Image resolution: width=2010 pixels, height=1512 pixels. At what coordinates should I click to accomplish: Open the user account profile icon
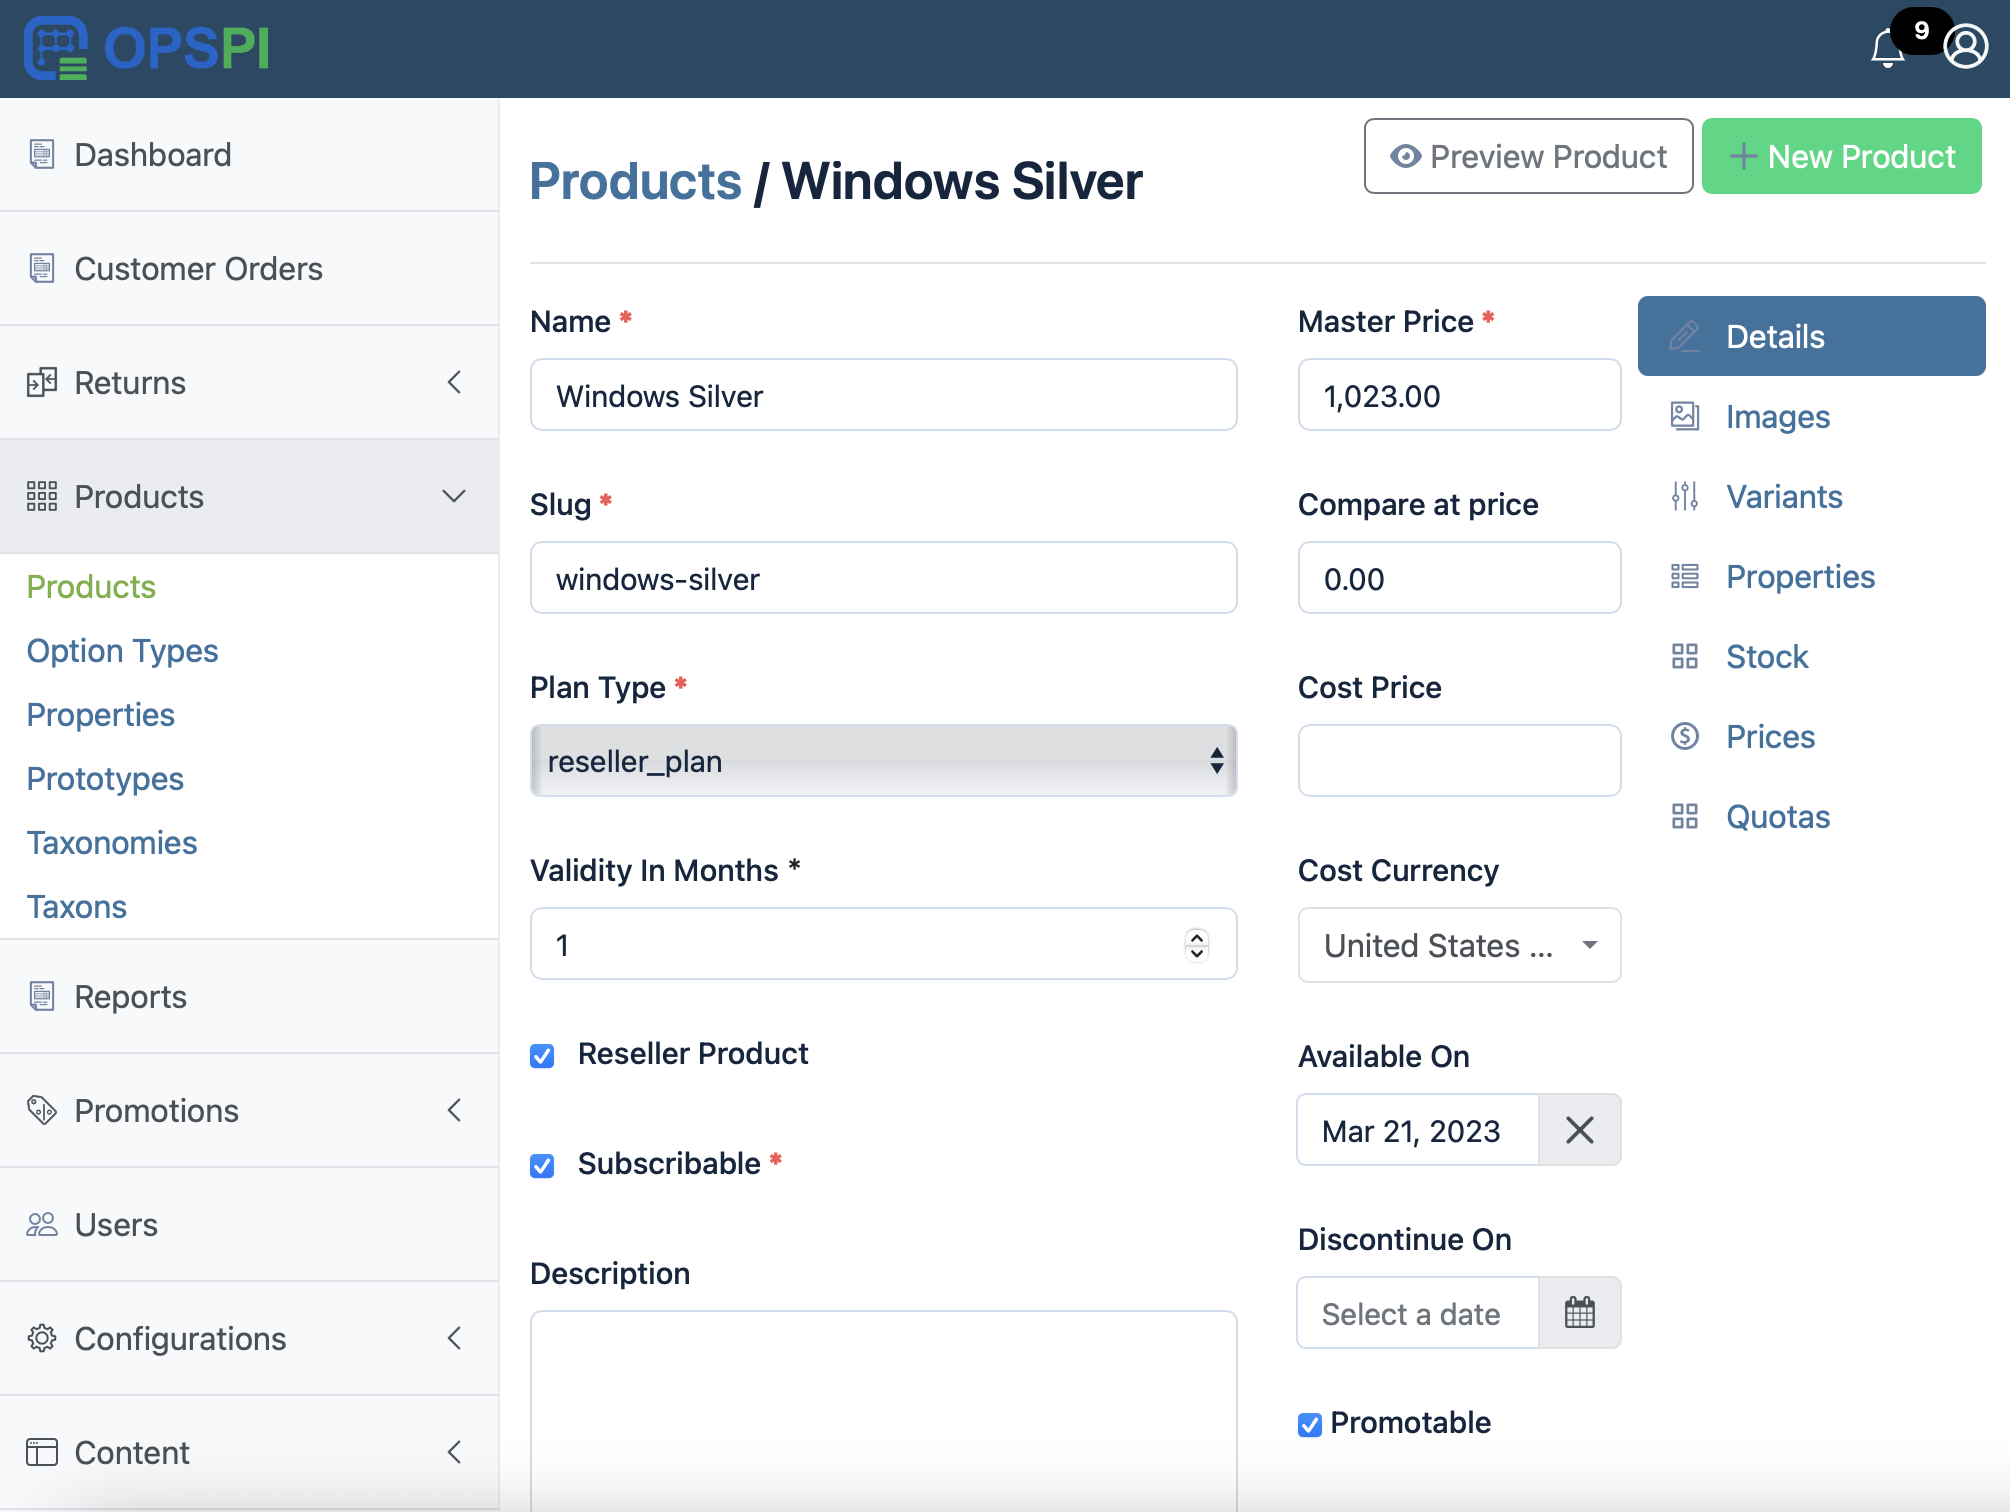[x=1966, y=47]
